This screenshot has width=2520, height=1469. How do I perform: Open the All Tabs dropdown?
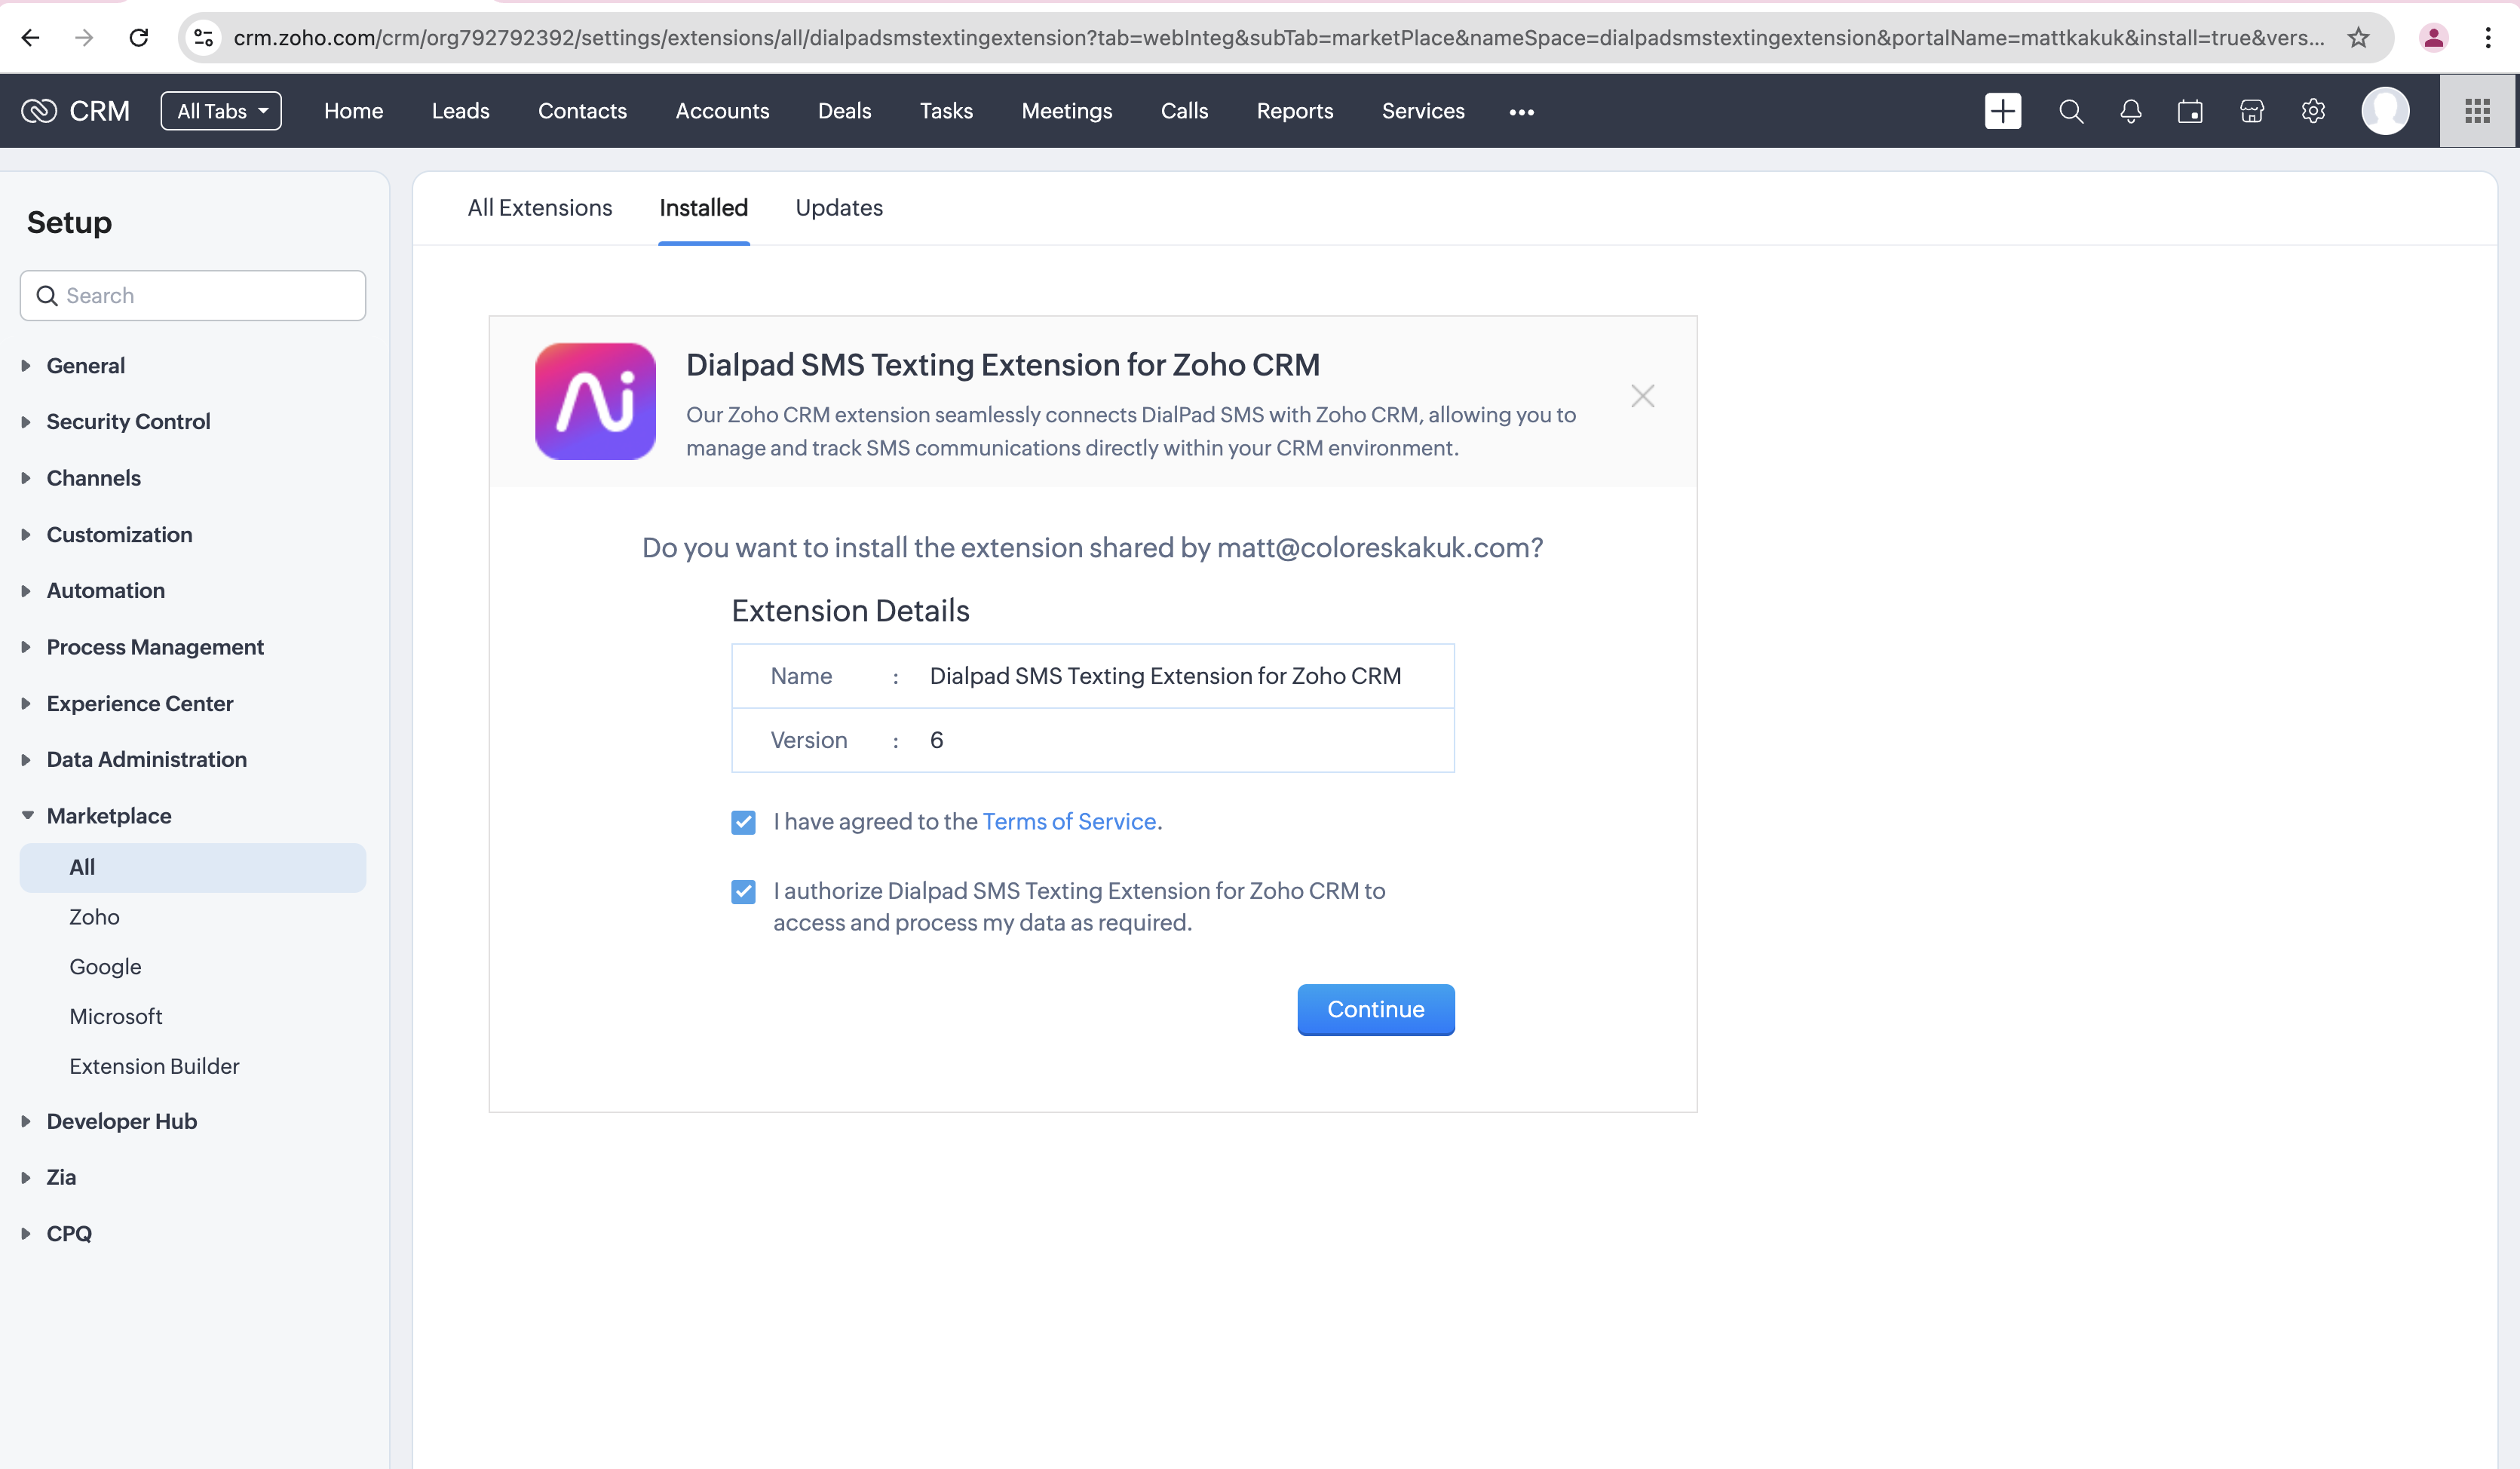click(221, 111)
